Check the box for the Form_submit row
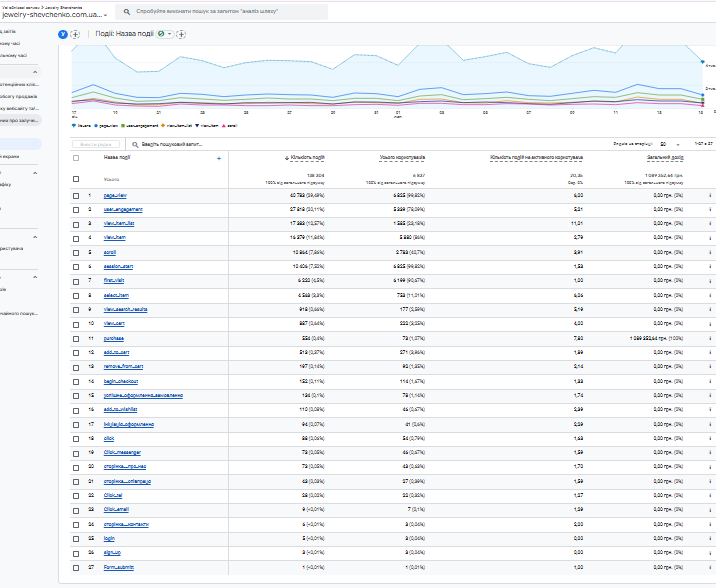This screenshot has width=716, height=588. 76,568
